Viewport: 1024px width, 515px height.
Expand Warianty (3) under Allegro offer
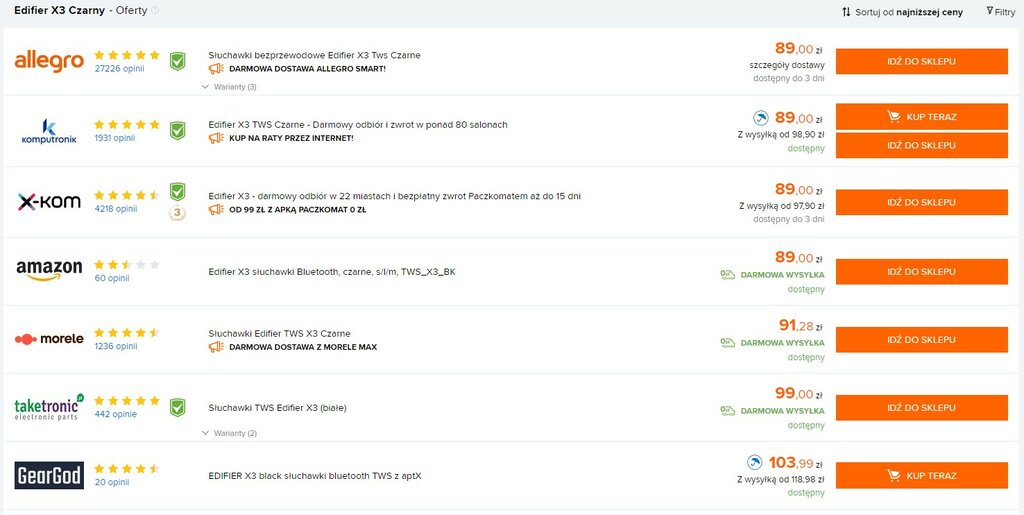tap(229, 87)
